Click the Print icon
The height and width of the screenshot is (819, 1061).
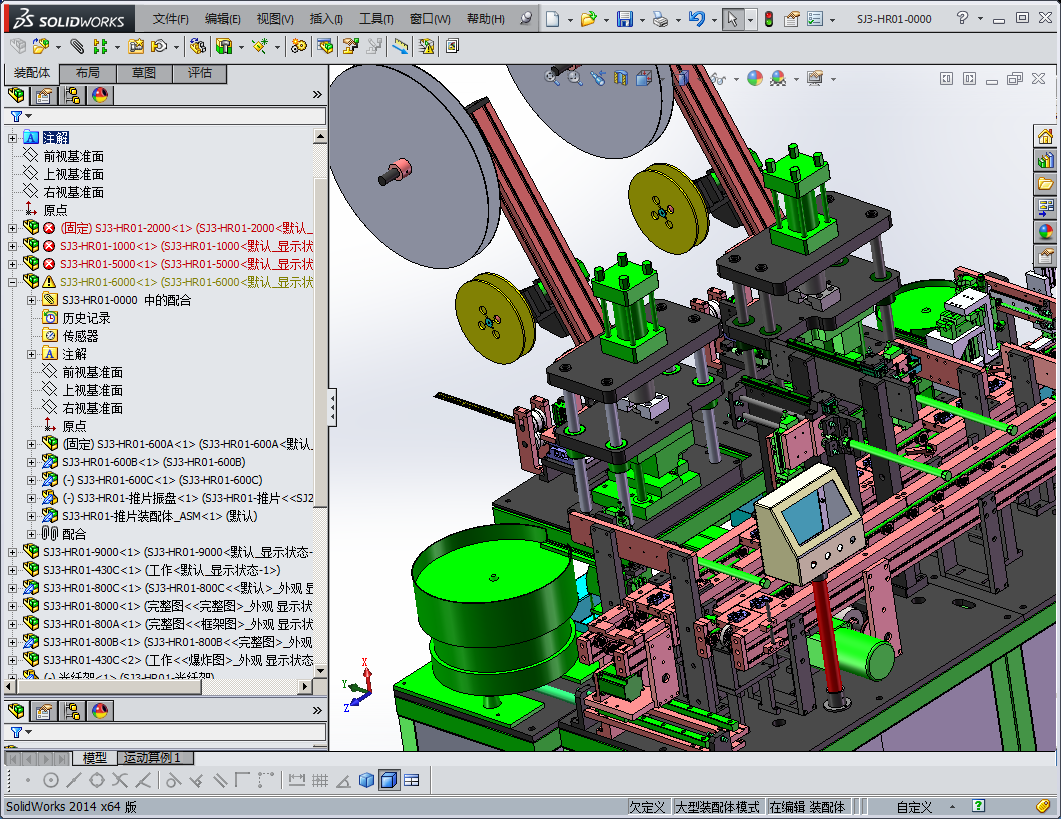pos(660,19)
